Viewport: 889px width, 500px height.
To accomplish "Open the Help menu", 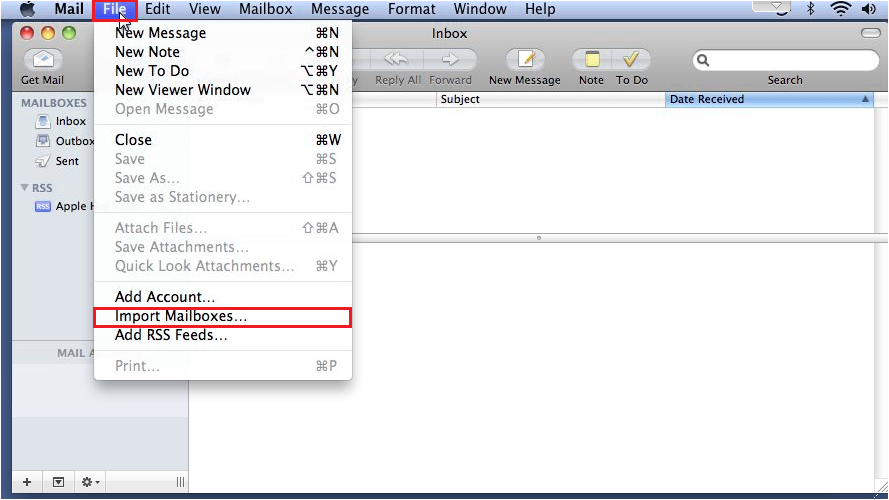I will (x=540, y=9).
